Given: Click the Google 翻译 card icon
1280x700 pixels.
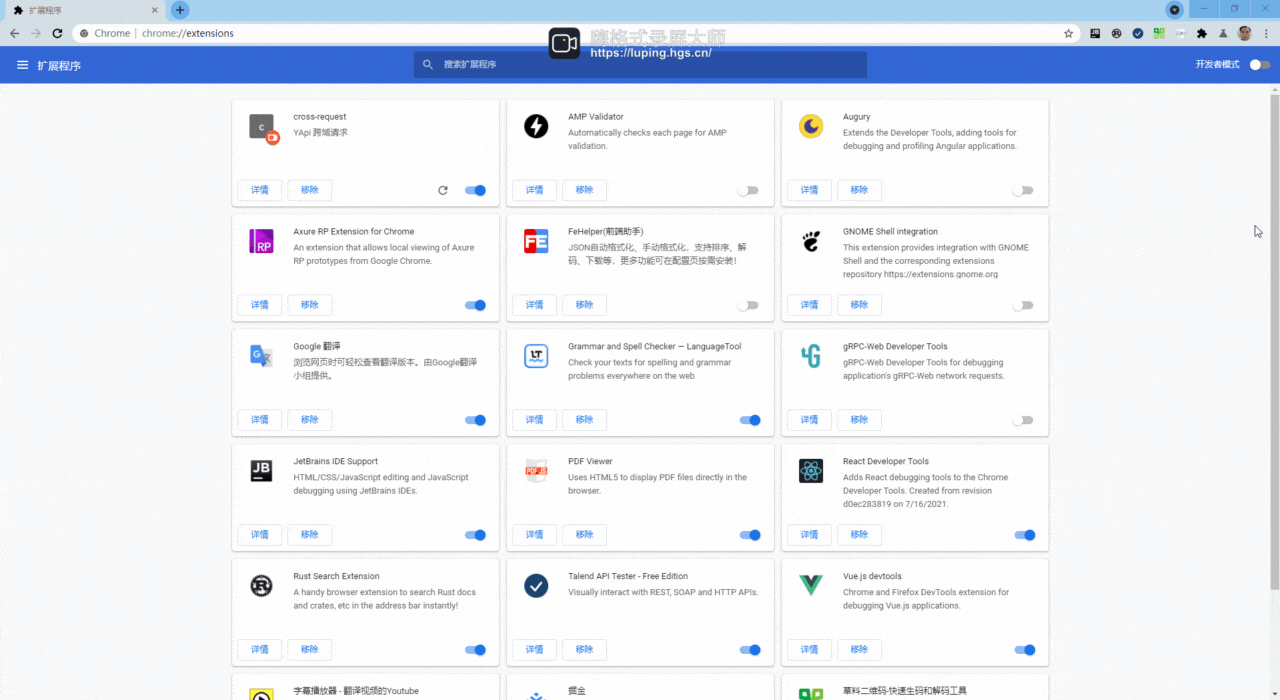Looking at the screenshot, I should click(261, 356).
